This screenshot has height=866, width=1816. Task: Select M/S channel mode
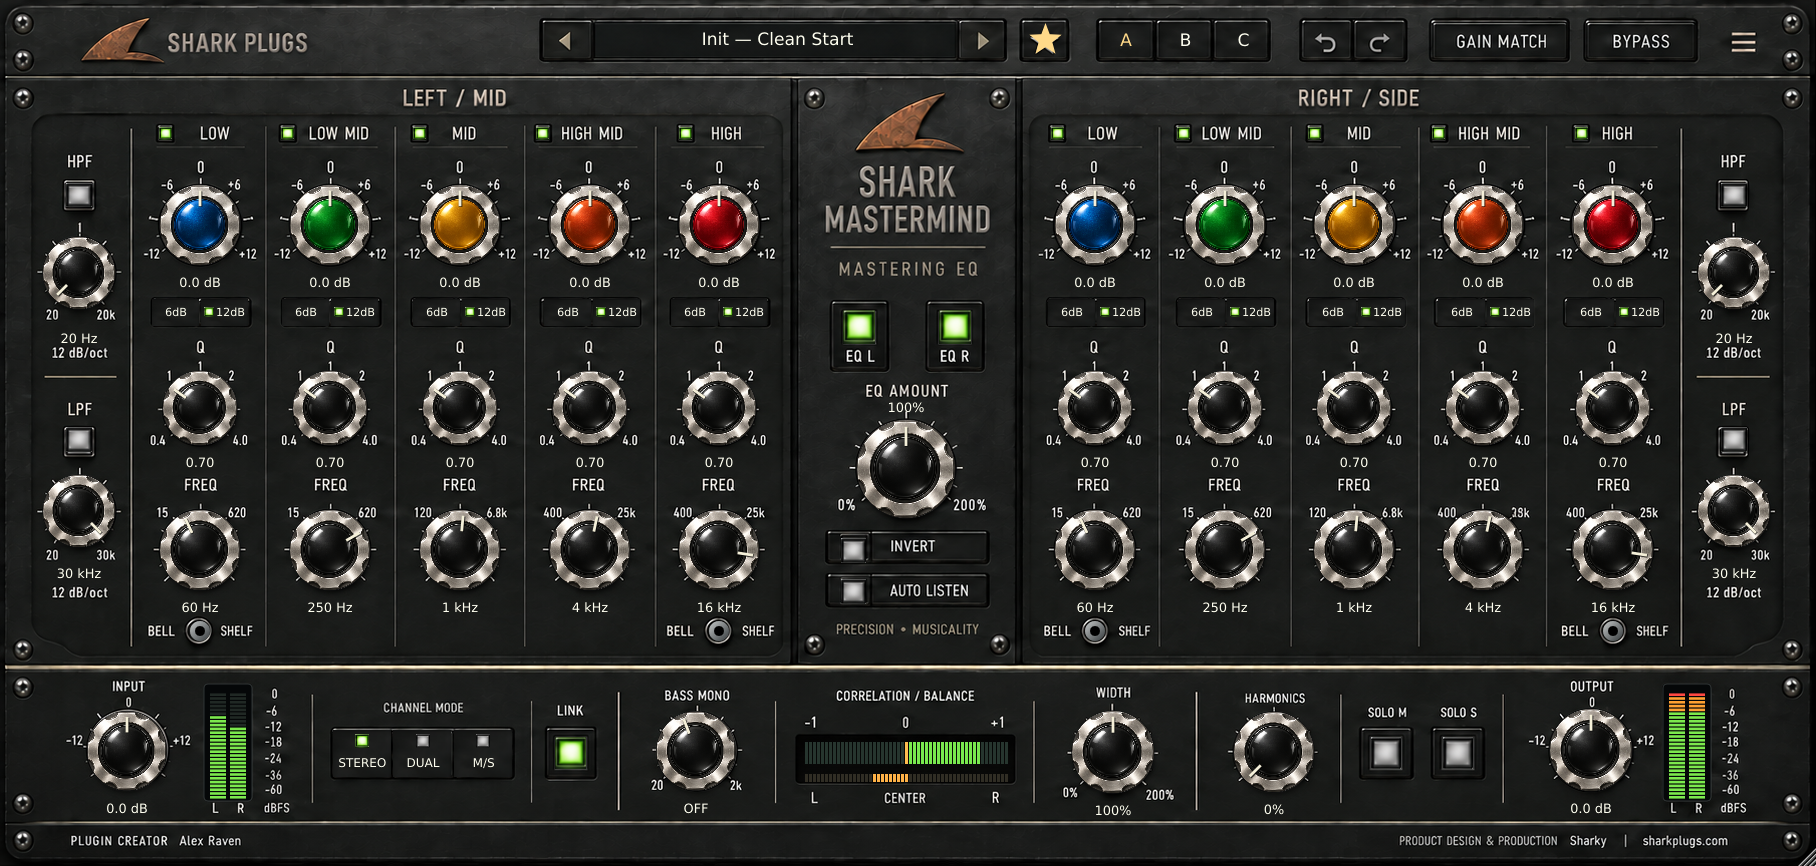pyautogui.click(x=483, y=754)
